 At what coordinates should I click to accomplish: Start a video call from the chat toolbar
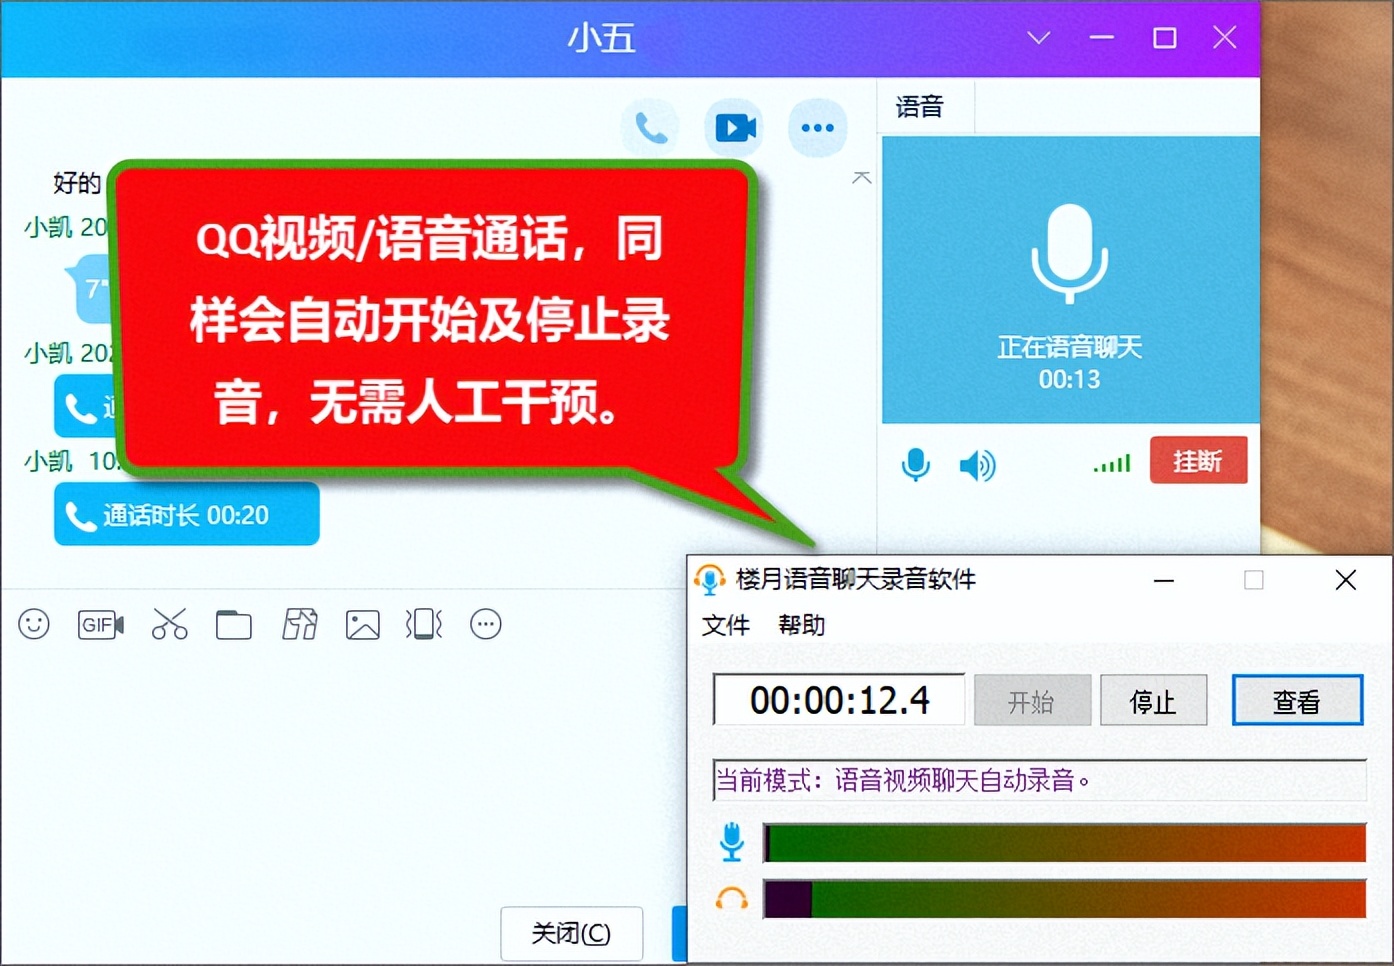click(734, 127)
